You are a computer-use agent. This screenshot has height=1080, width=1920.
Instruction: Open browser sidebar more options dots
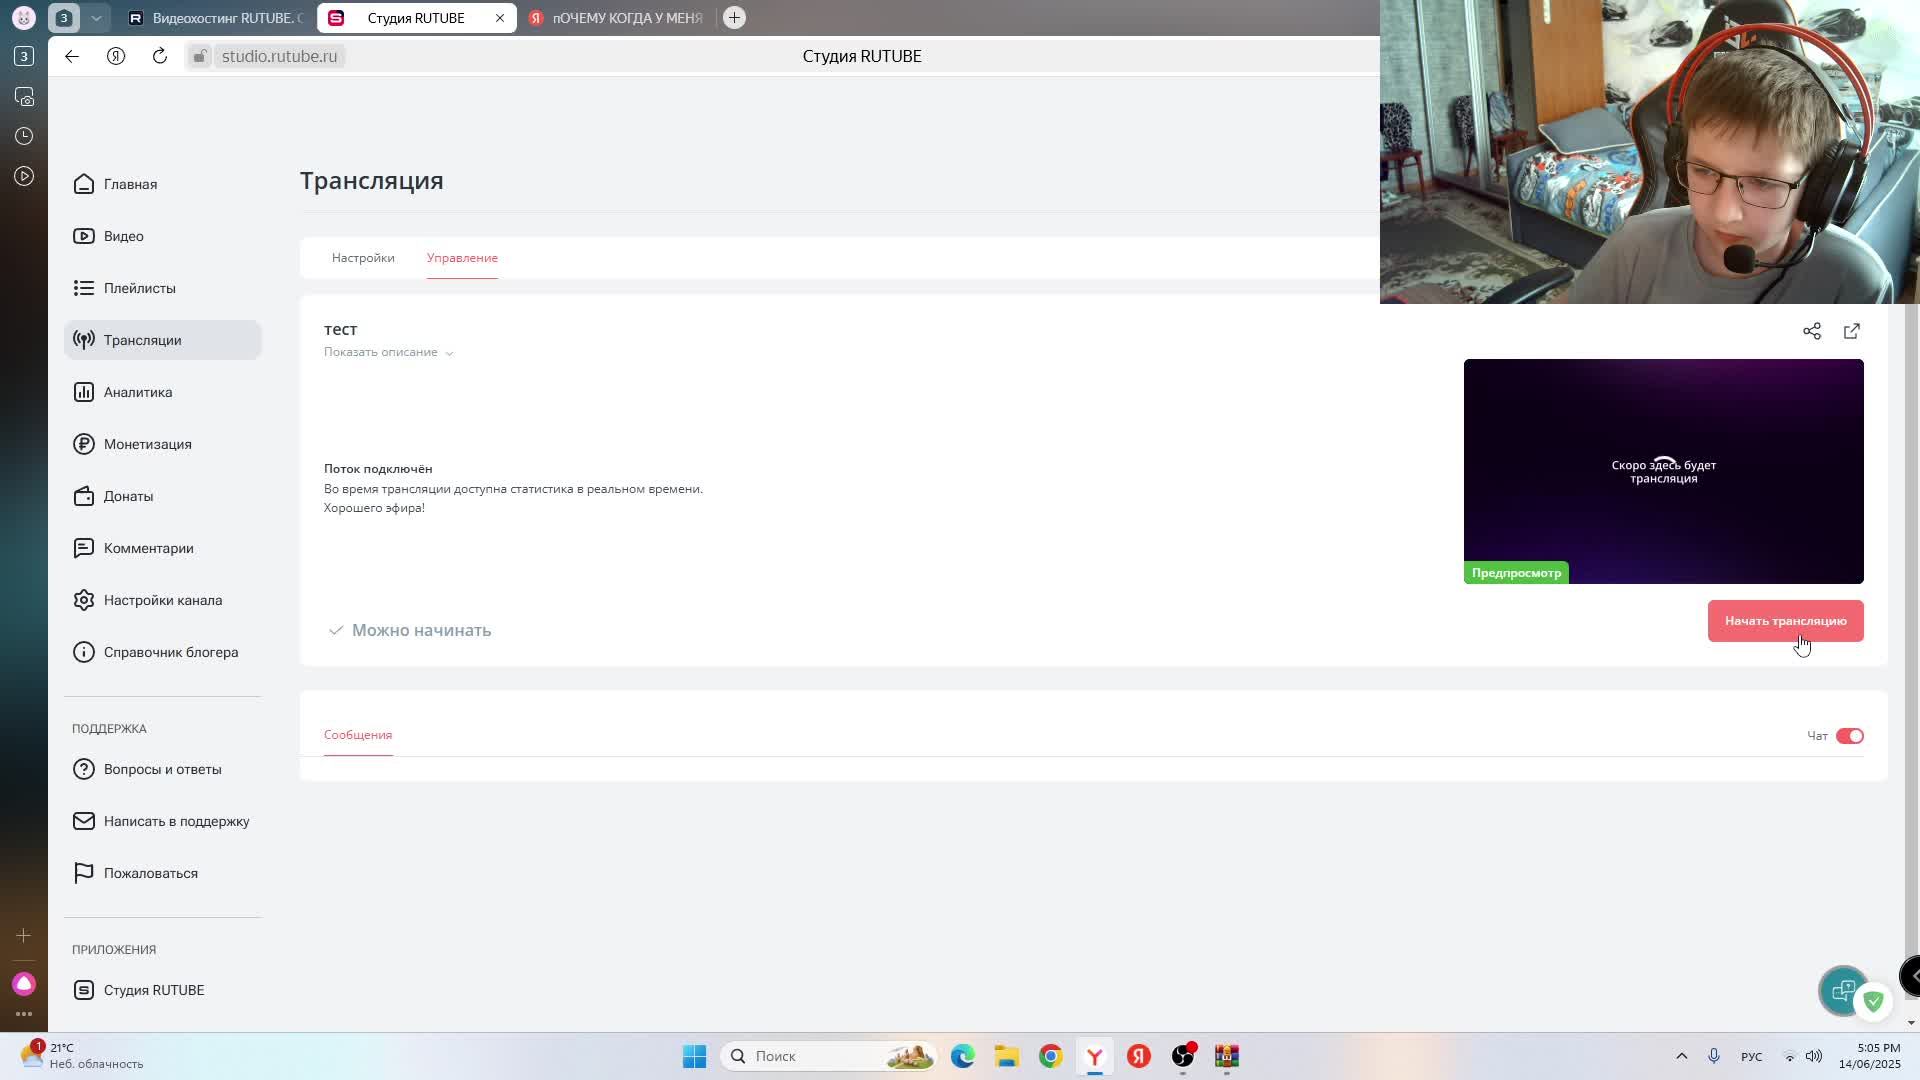pos(24,1014)
